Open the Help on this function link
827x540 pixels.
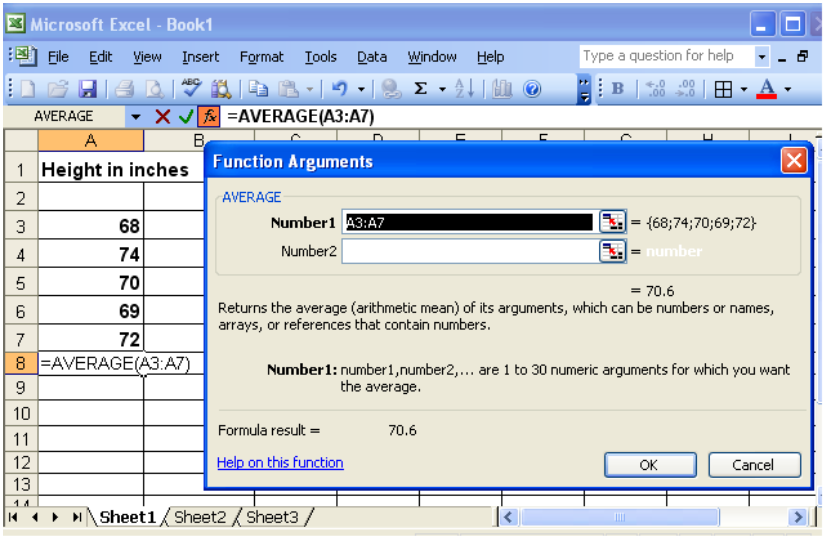pyautogui.click(x=280, y=463)
